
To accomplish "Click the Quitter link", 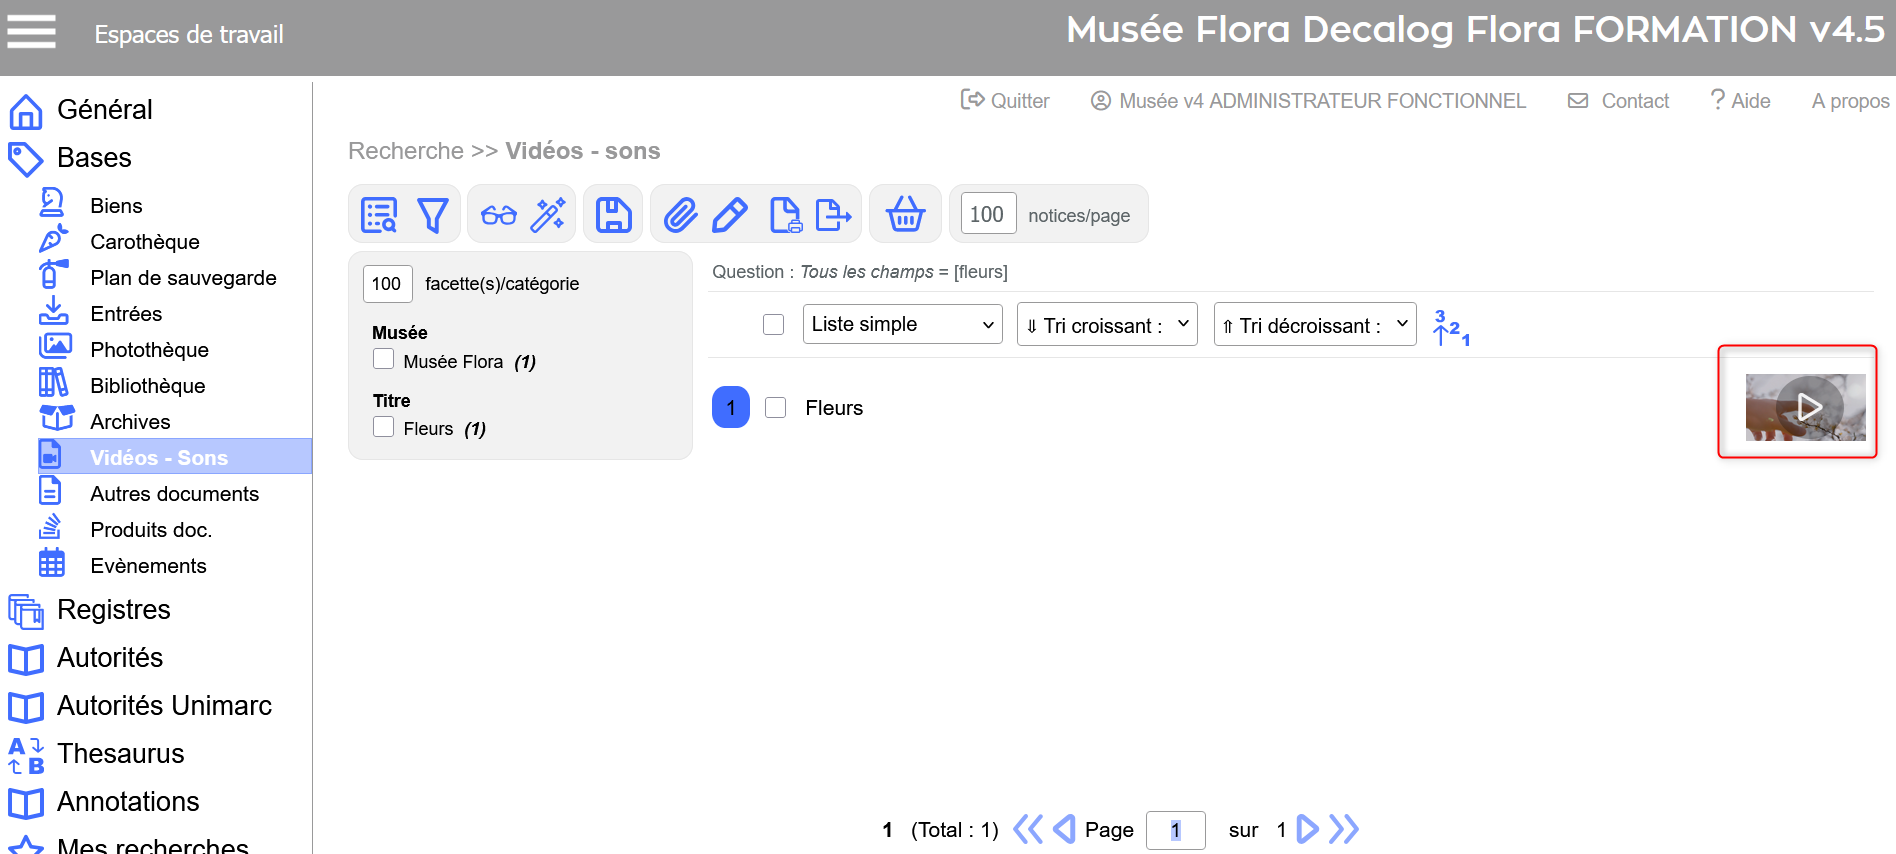I will [1005, 101].
